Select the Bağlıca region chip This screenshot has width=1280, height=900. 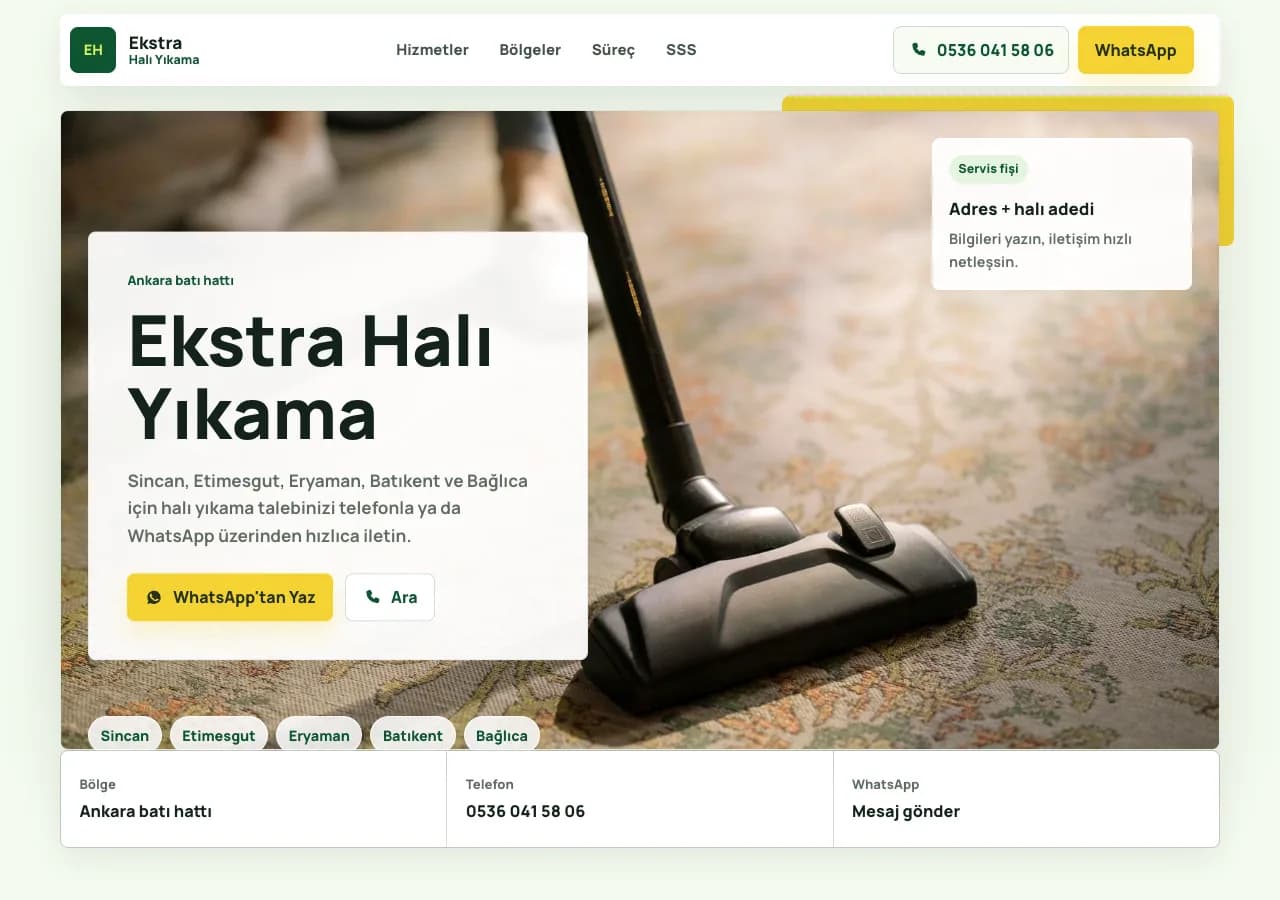point(502,735)
